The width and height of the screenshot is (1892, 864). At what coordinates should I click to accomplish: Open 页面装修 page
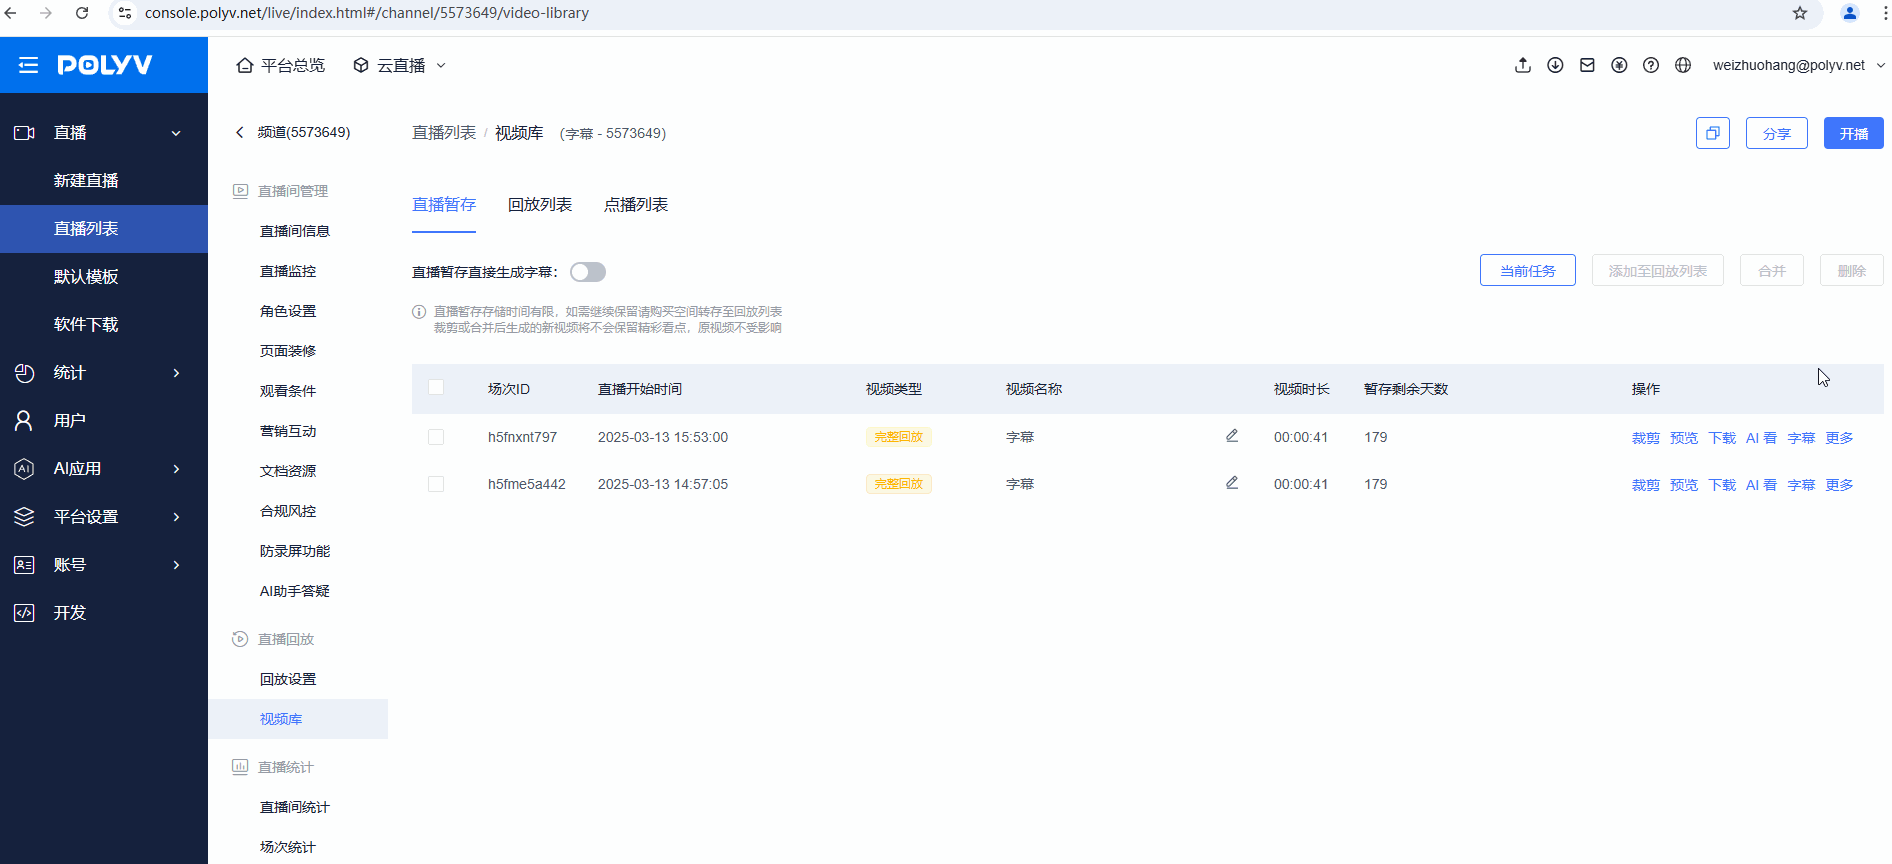point(288,351)
